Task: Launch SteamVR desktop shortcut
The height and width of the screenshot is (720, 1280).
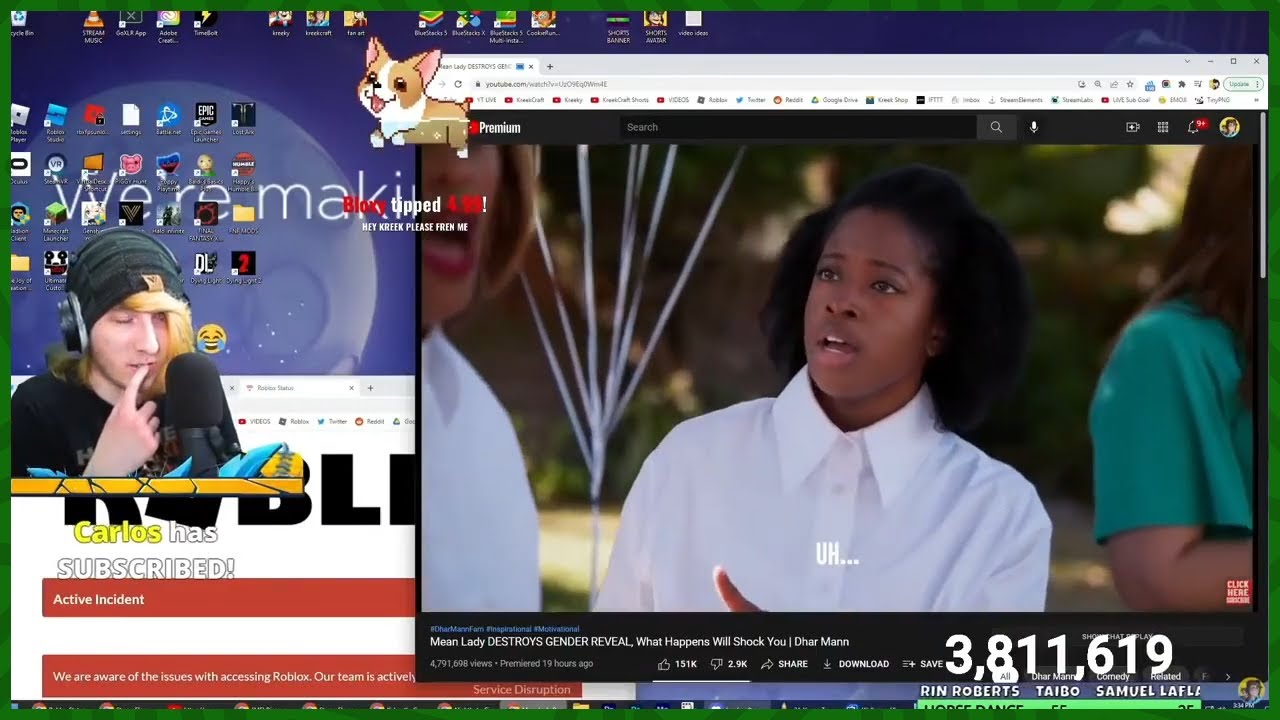Action: [55, 169]
